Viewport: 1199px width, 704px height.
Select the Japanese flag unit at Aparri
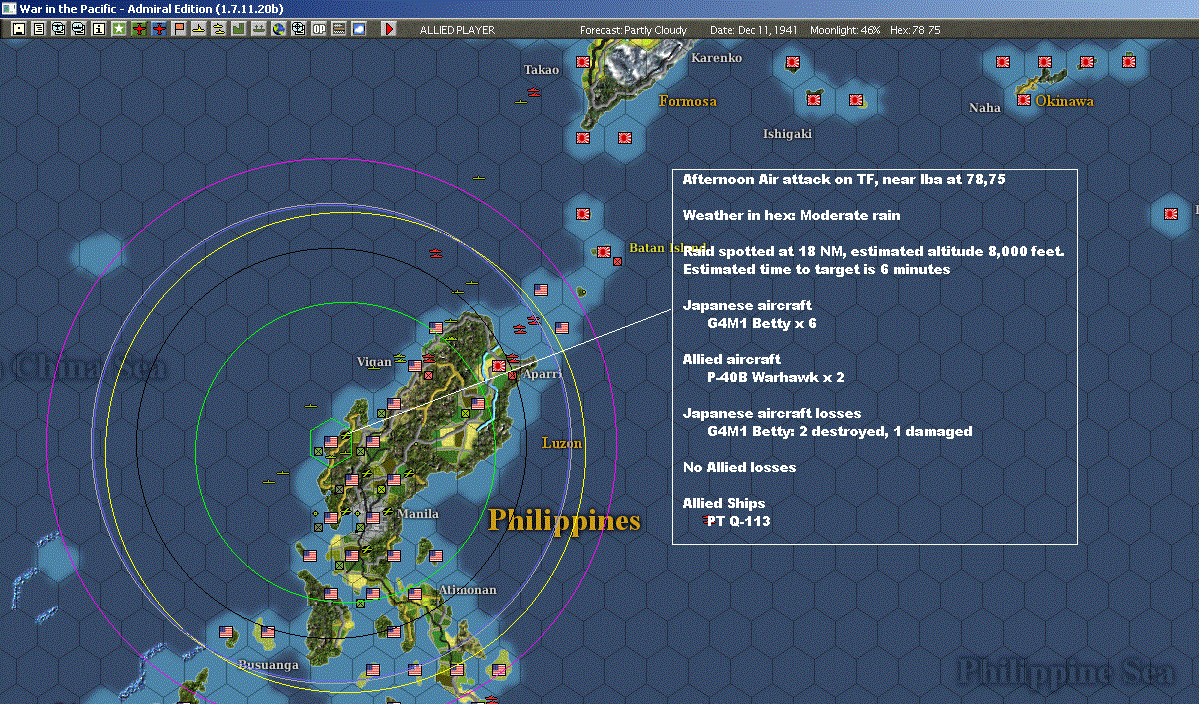coord(499,366)
